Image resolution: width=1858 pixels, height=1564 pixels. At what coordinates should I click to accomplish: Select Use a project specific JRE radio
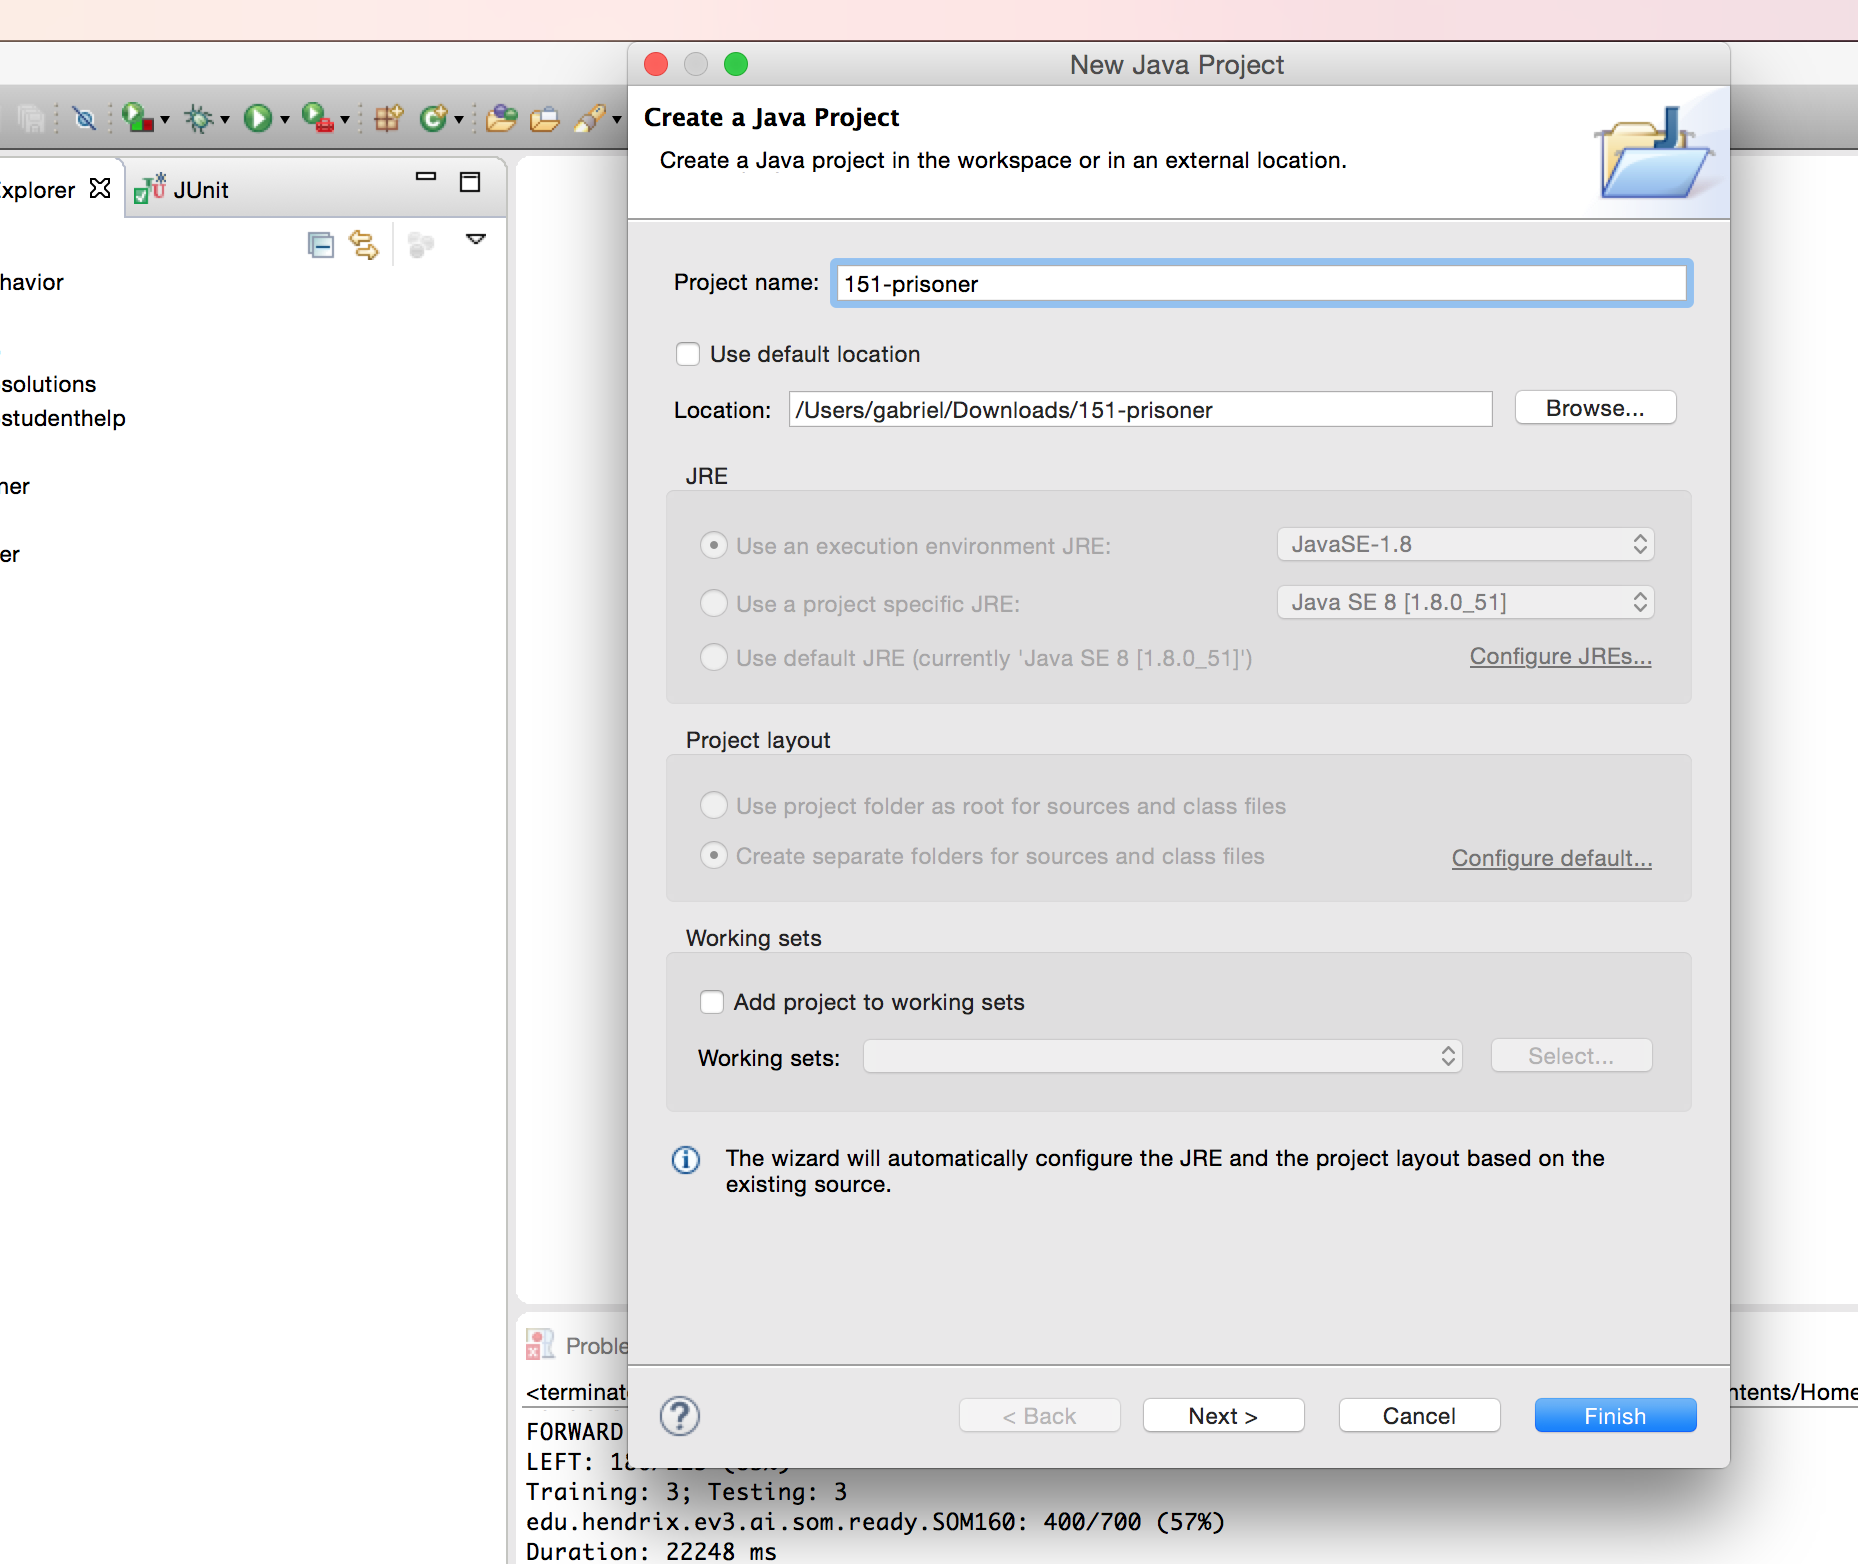714,603
